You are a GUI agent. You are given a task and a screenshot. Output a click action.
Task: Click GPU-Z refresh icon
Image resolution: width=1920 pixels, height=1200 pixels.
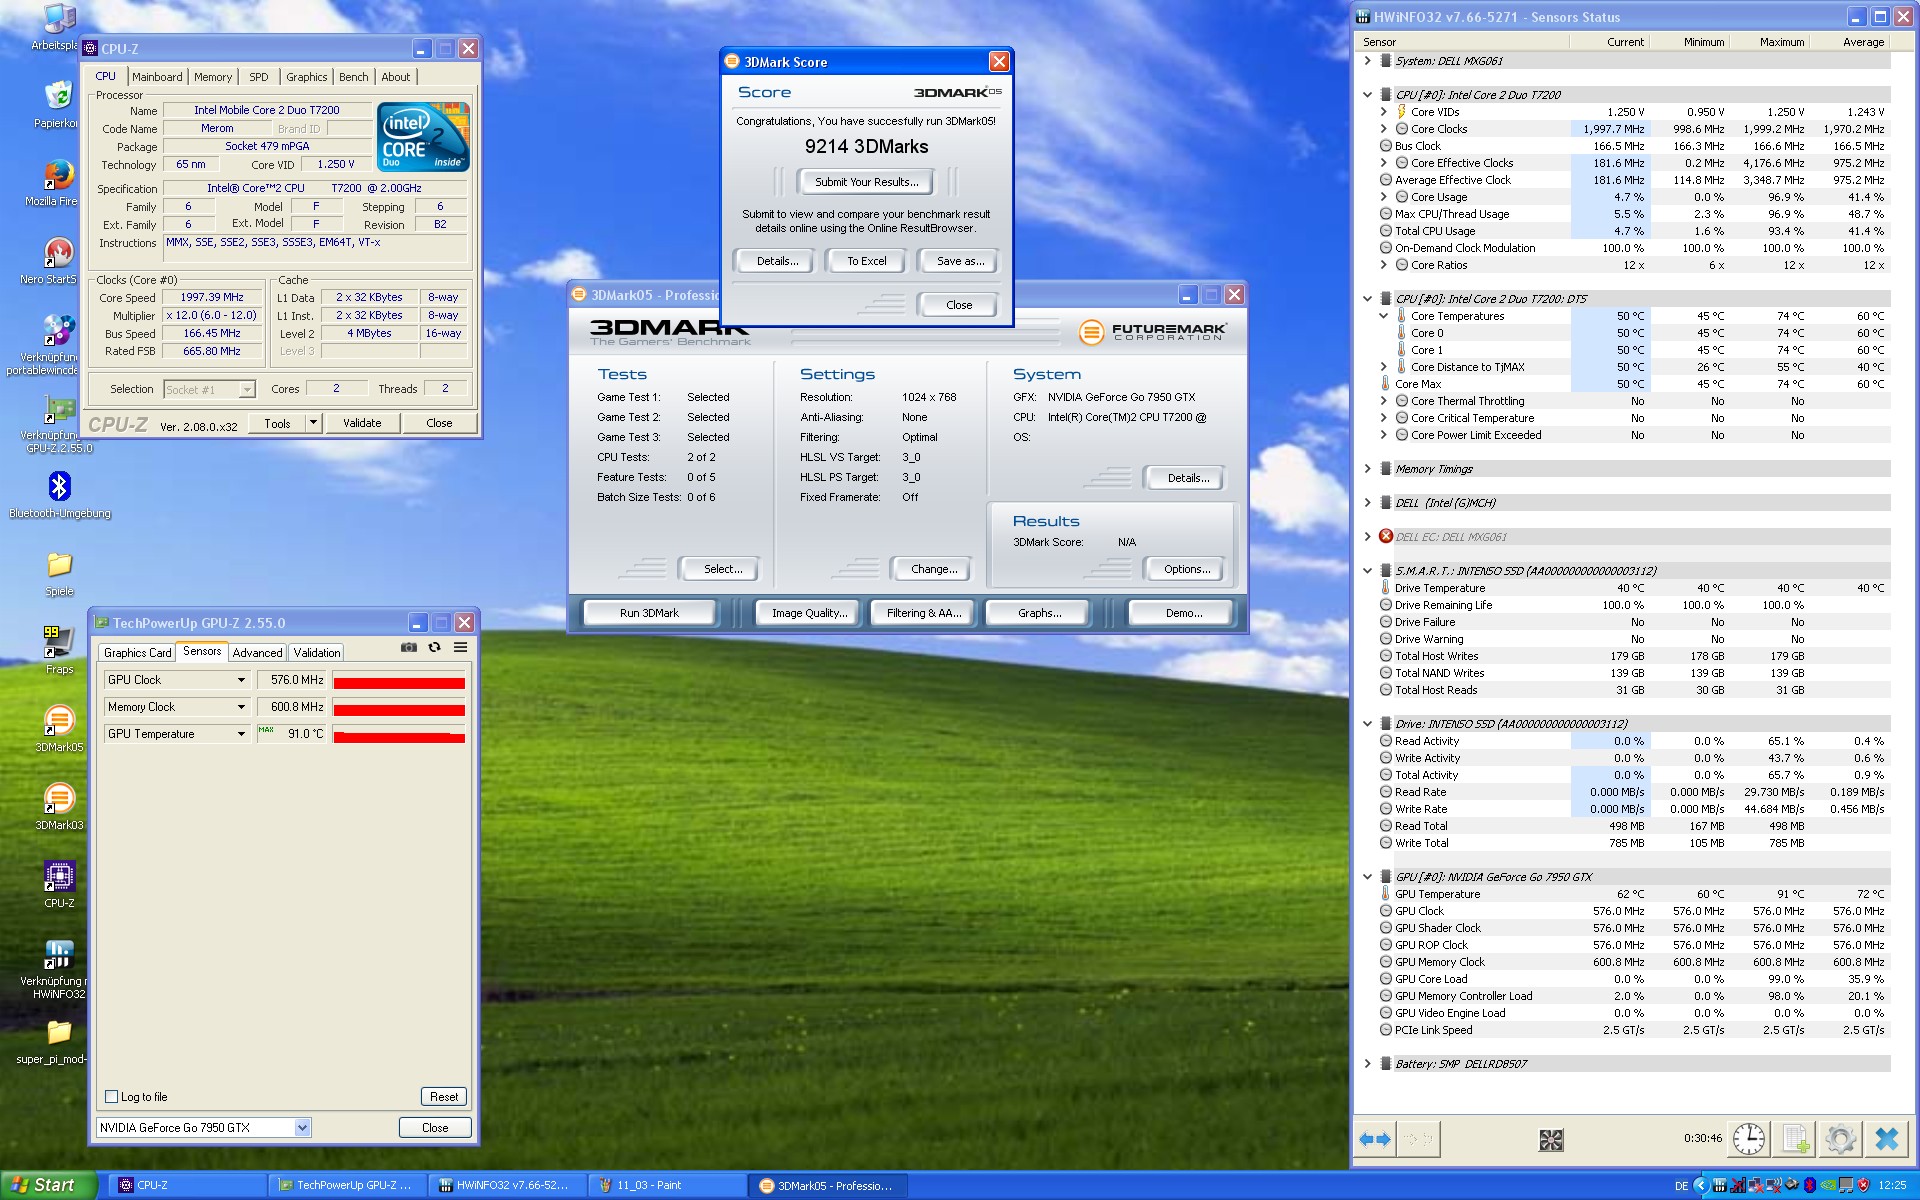pyautogui.click(x=434, y=647)
